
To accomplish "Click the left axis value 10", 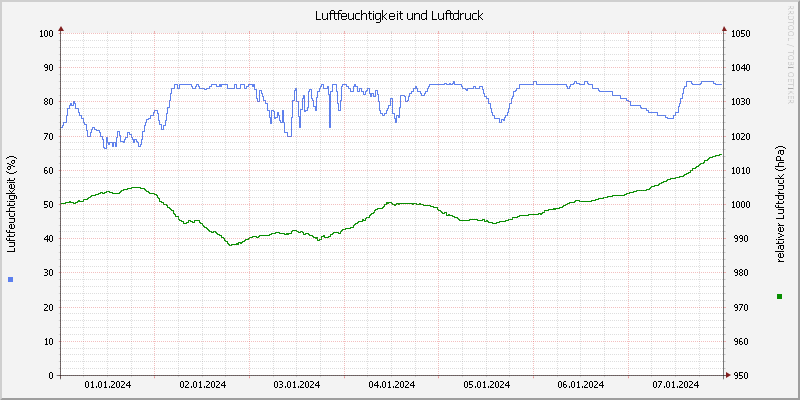I will [x=48, y=341].
